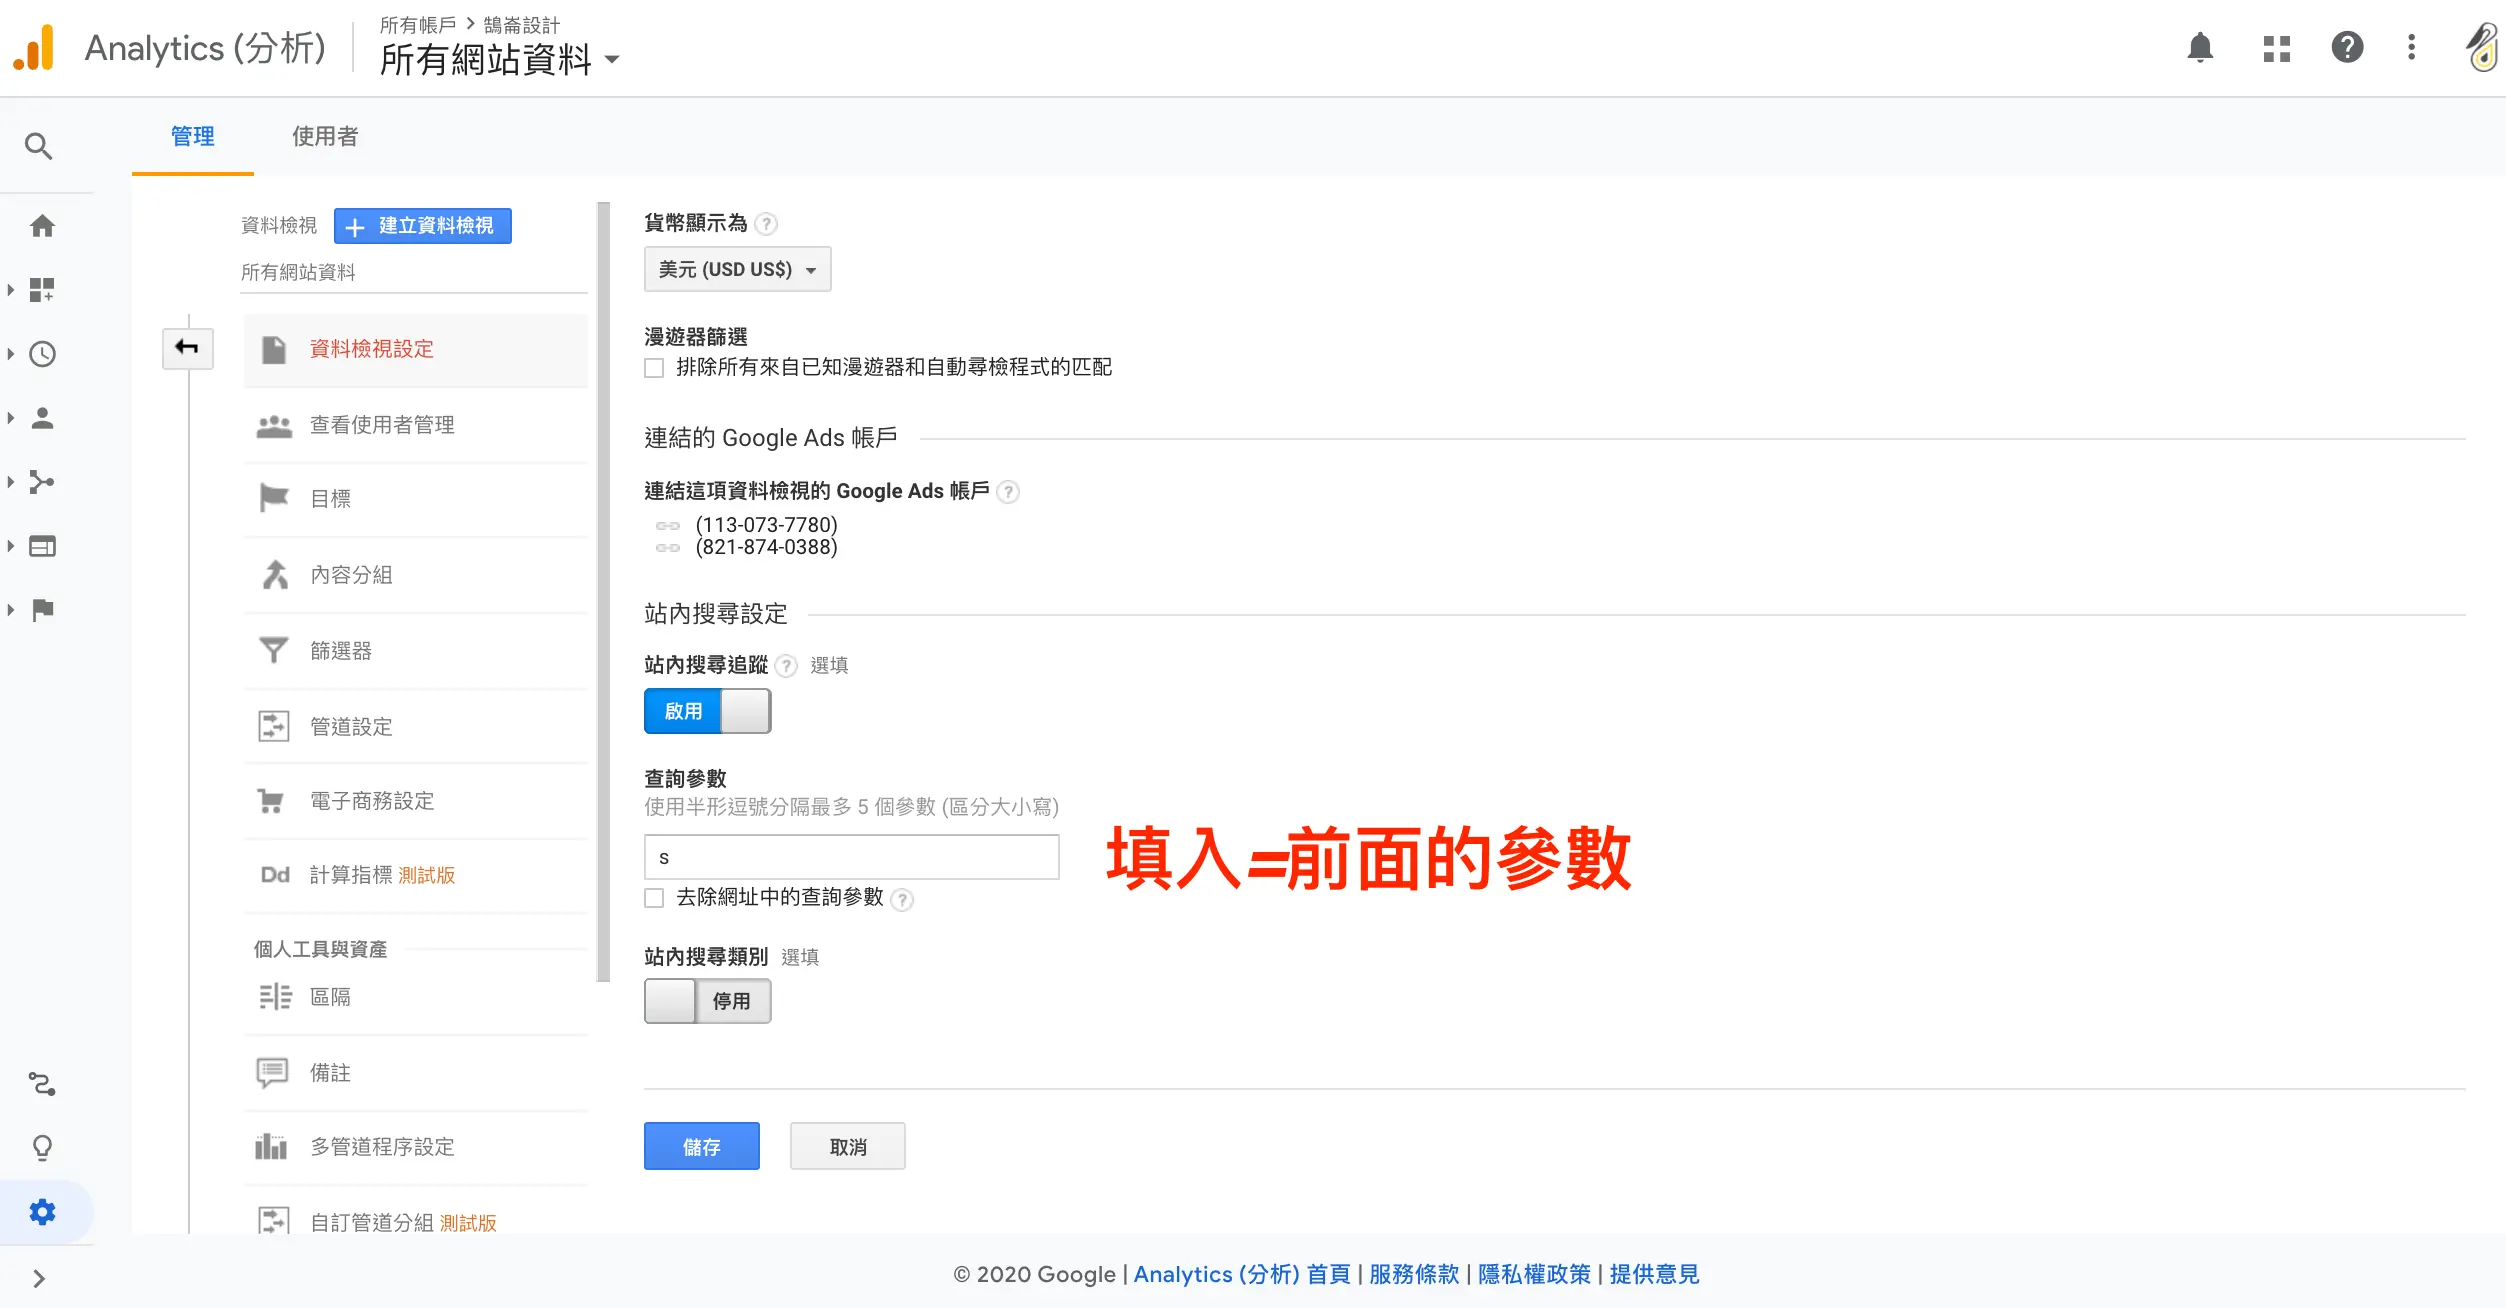This screenshot has height=1308, width=2506.
Task: Open 篩選器 menu item
Action: [x=415, y=651]
